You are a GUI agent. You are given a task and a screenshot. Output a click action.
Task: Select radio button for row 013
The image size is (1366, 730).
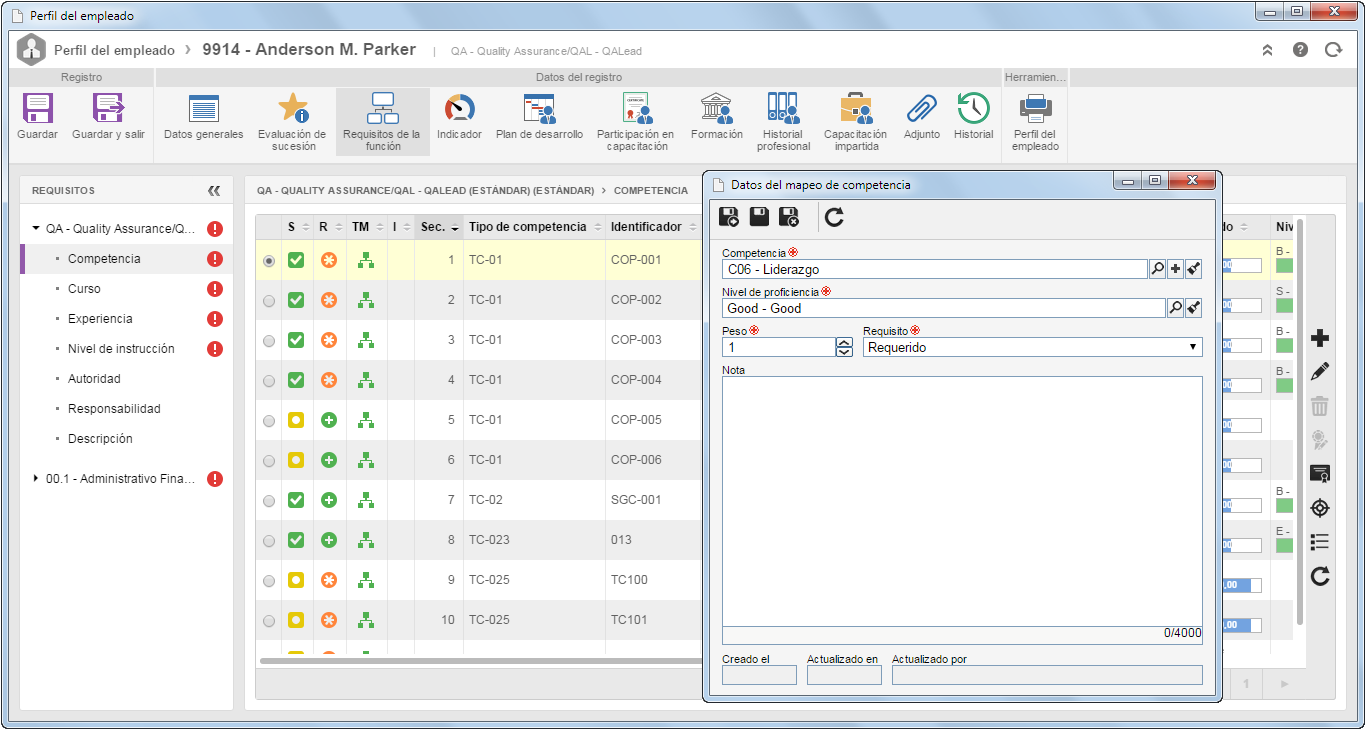click(269, 540)
